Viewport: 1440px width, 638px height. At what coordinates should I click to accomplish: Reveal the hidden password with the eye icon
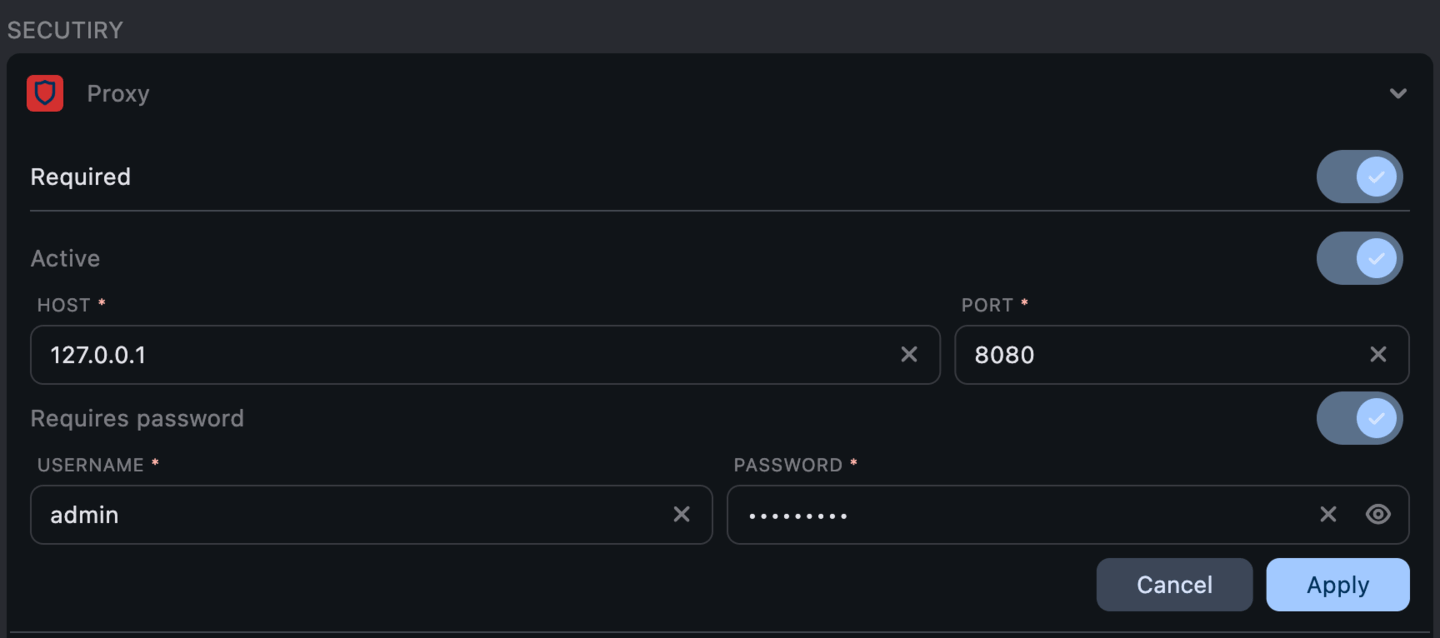[x=1378, y=514]
